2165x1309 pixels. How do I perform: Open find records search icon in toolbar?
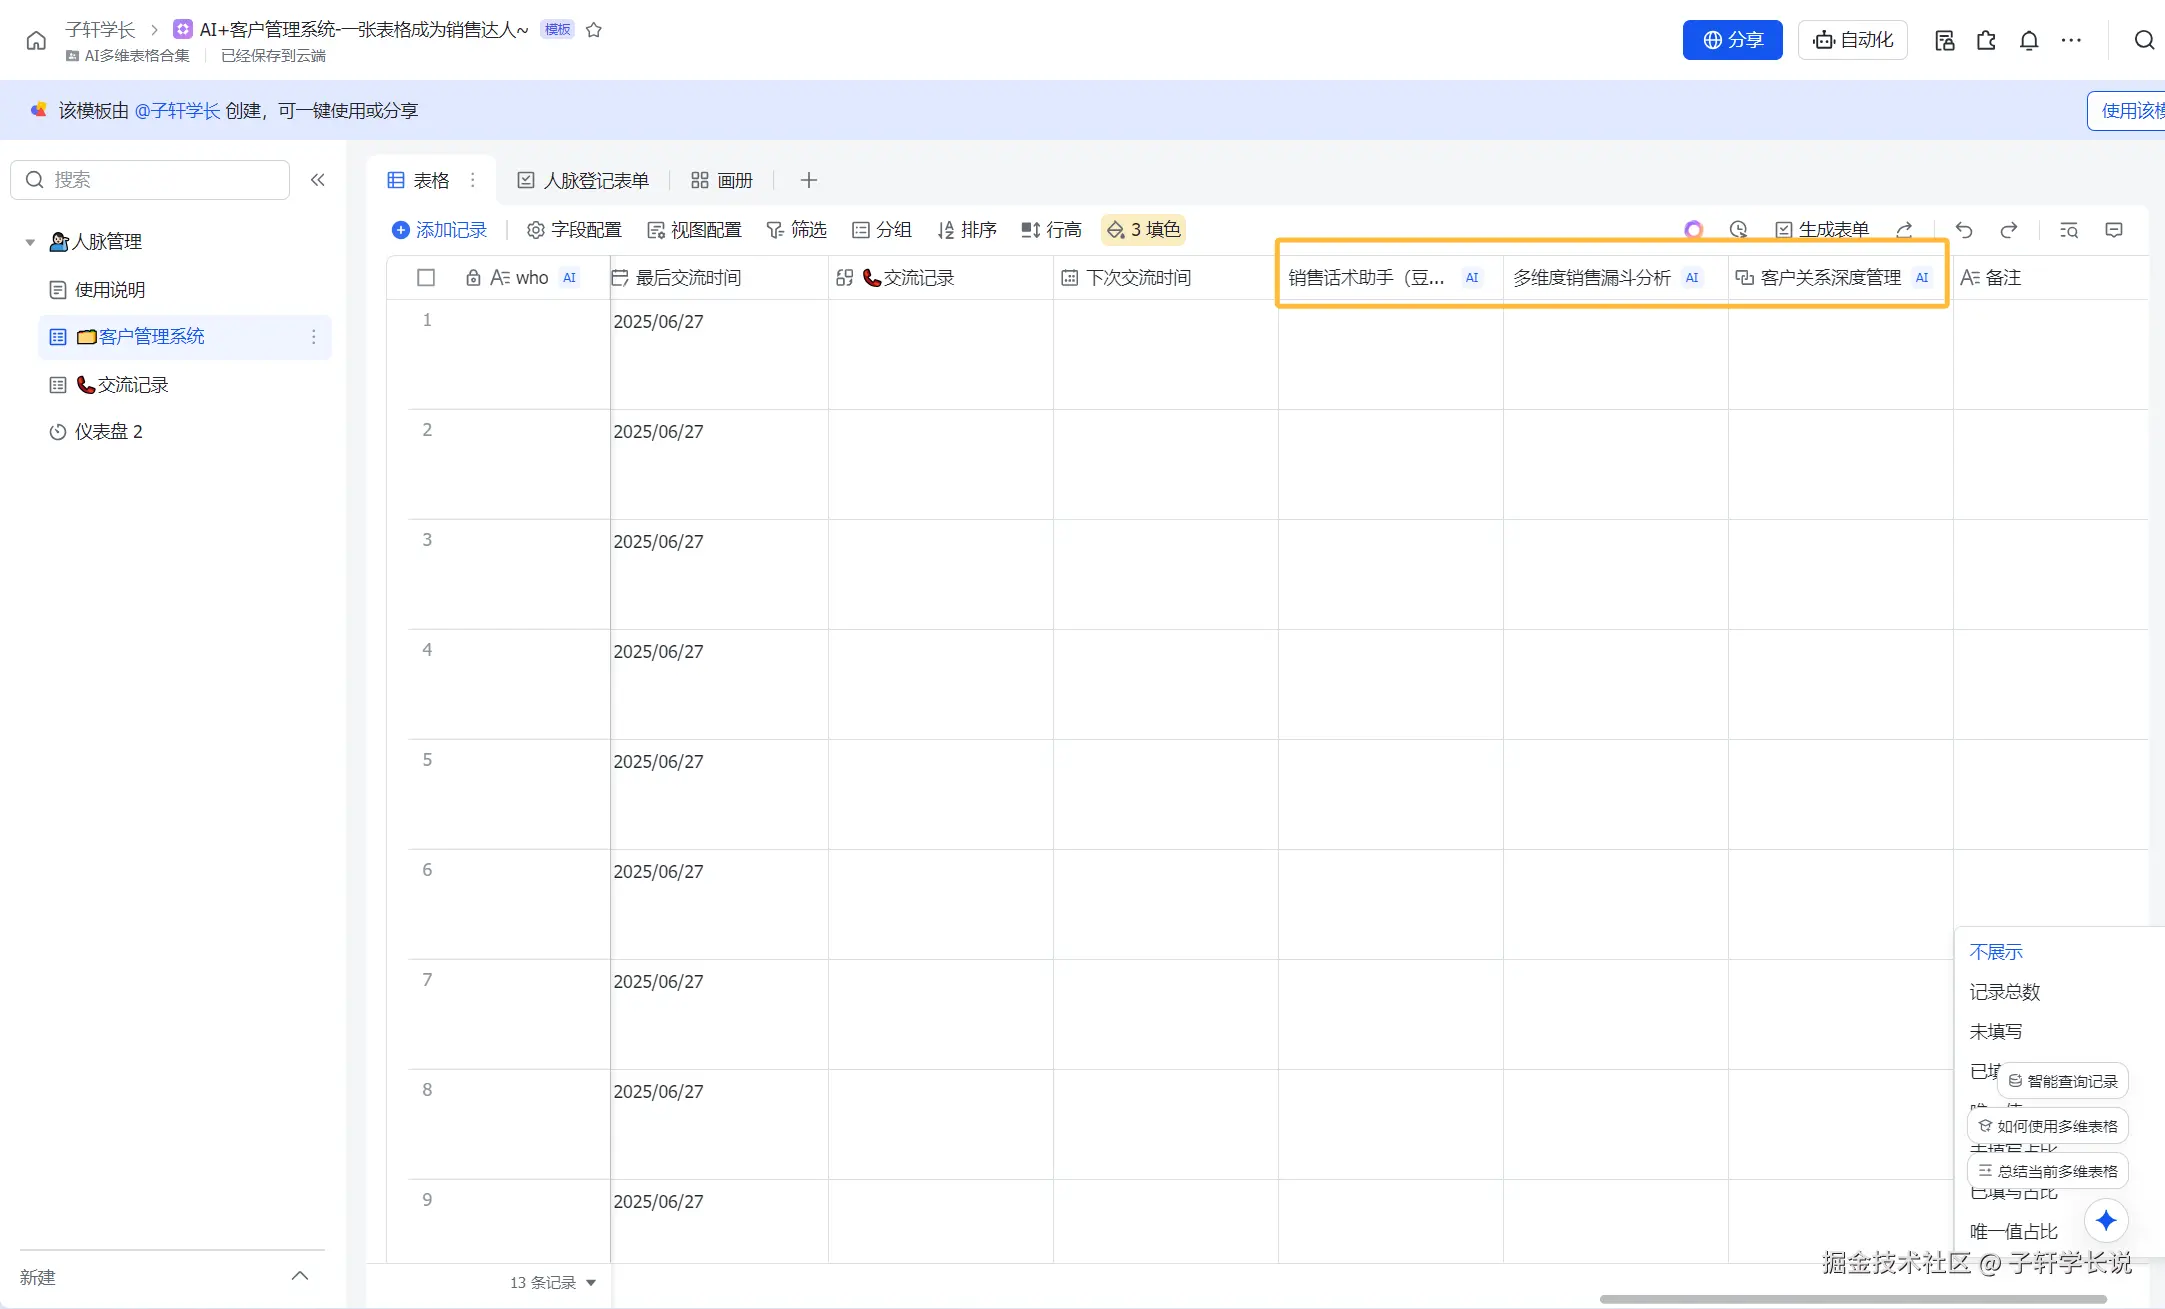click(x=2069, y=230)
